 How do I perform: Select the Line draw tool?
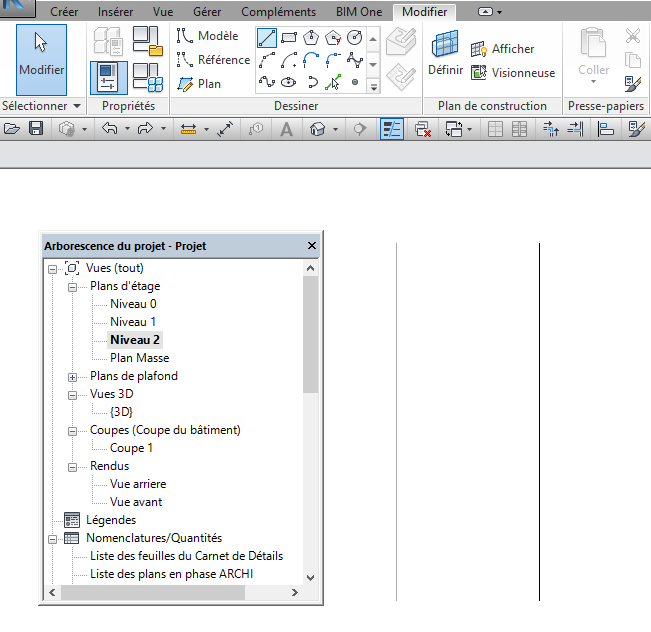point(267,38)
